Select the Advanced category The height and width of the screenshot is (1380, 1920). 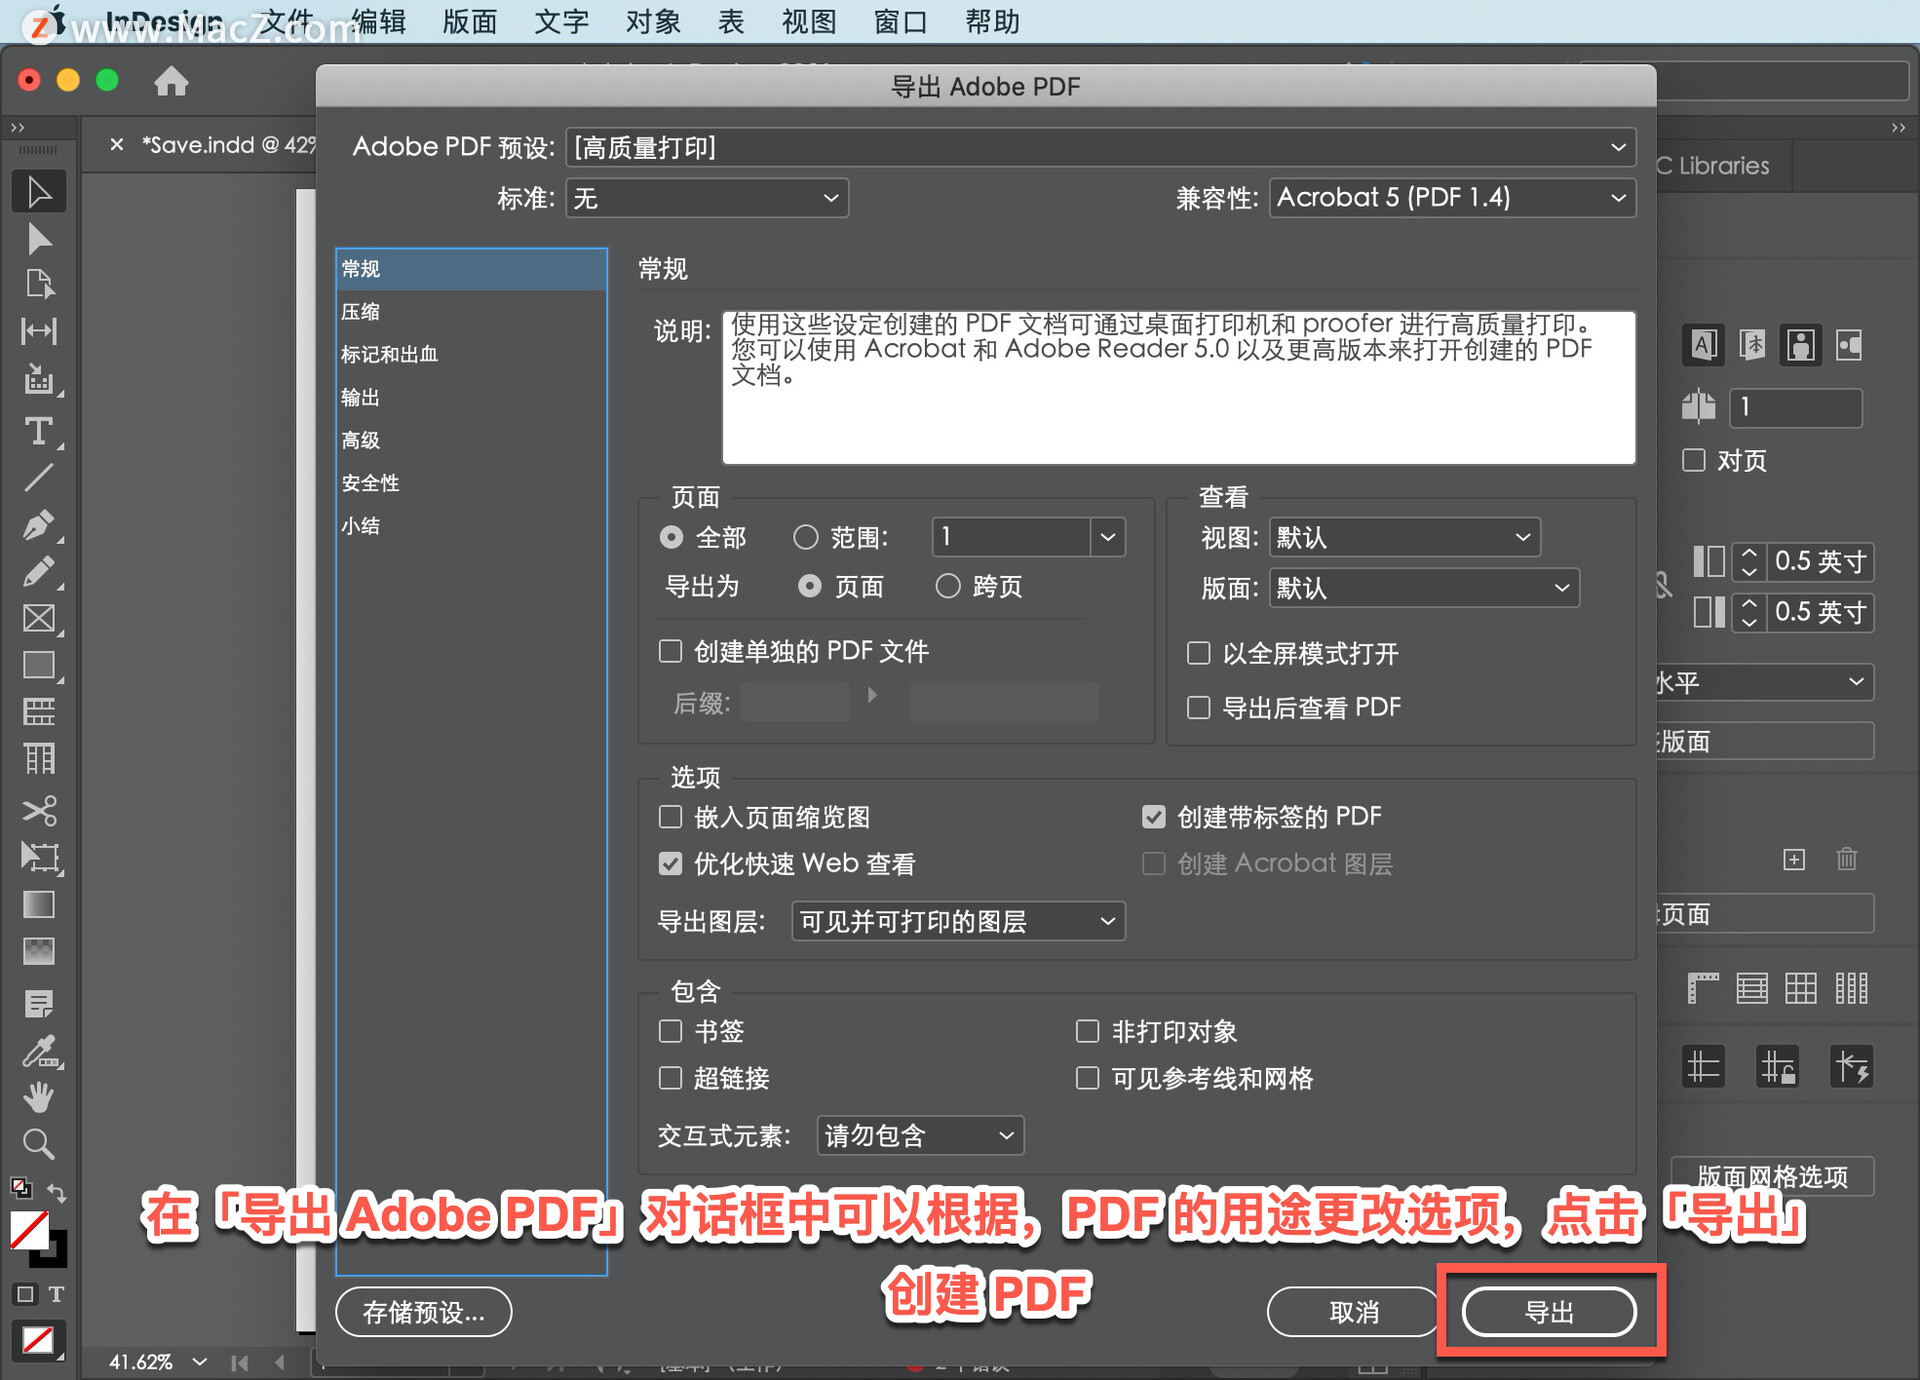pos(471,441)
